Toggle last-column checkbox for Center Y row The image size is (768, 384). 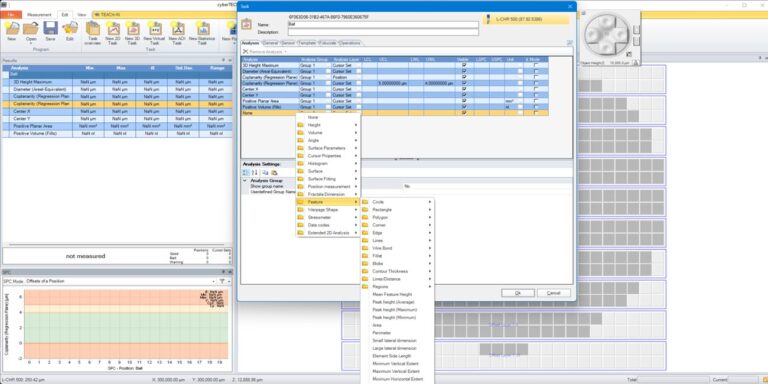click(x=536, y=95)
